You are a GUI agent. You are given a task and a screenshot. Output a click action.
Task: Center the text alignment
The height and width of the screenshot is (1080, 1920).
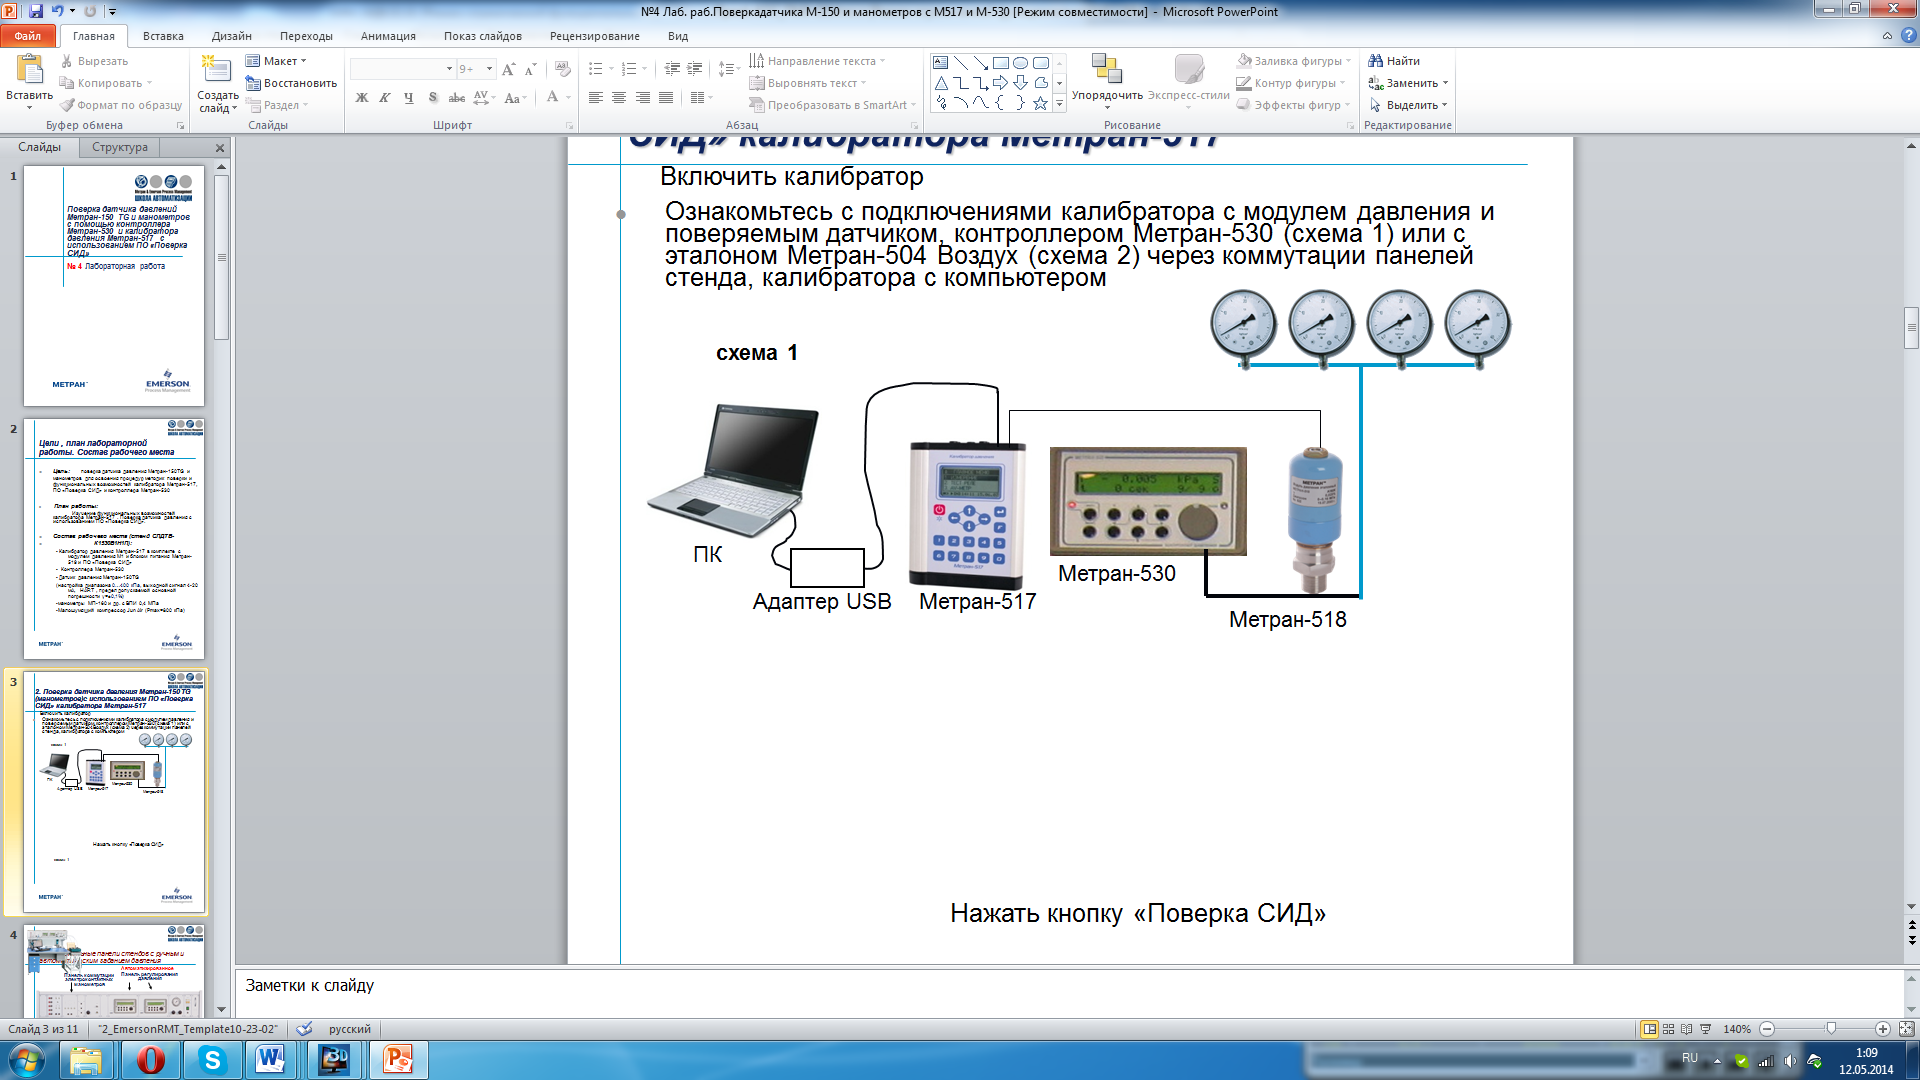point(619,98)
